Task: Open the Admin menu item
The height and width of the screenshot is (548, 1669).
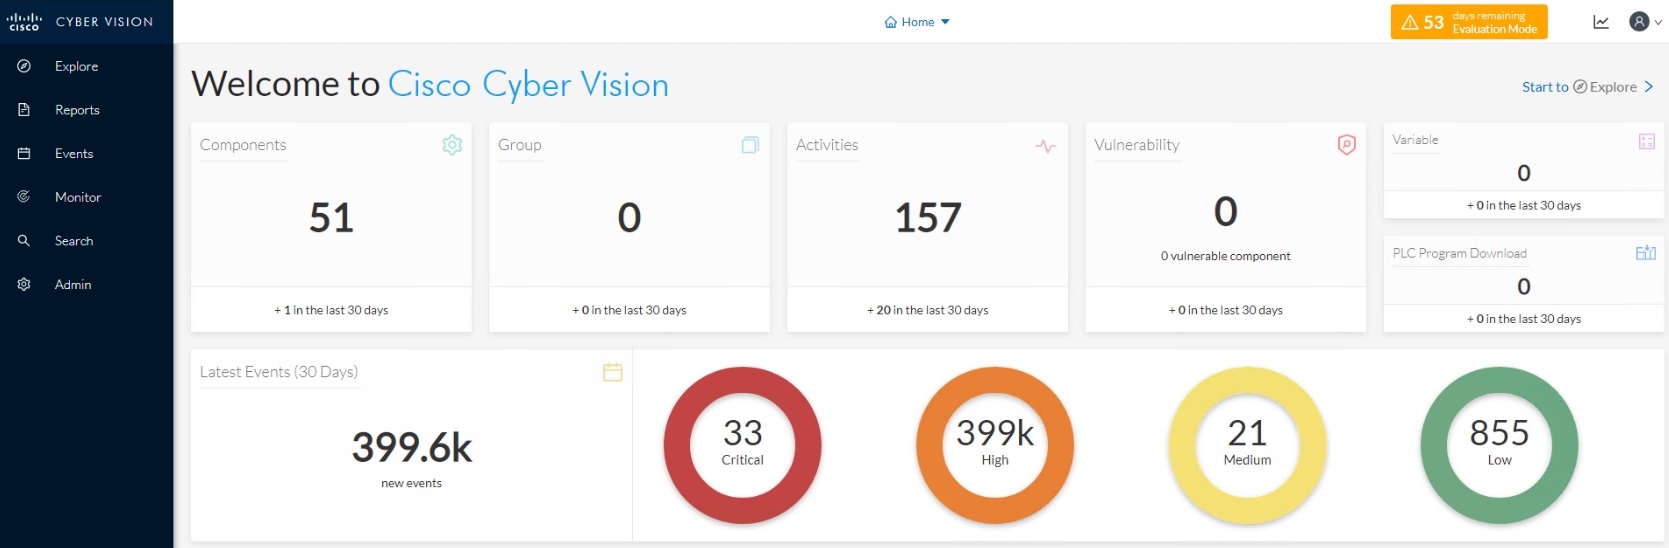Action: pos(86,284)
